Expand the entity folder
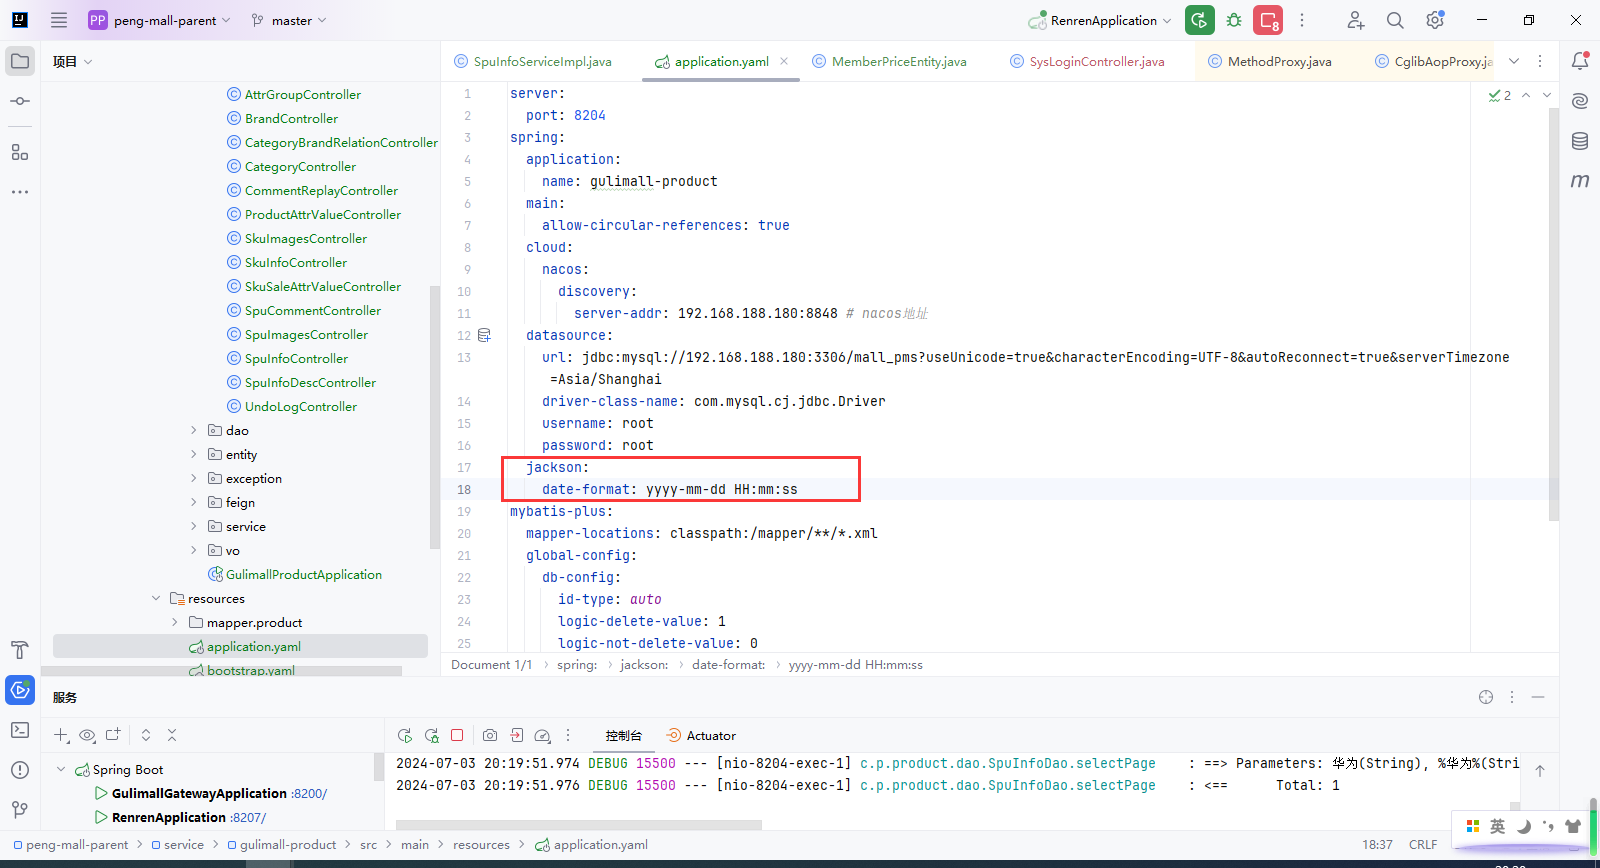This screenshot has width=1600, height=868. (194, 454)
